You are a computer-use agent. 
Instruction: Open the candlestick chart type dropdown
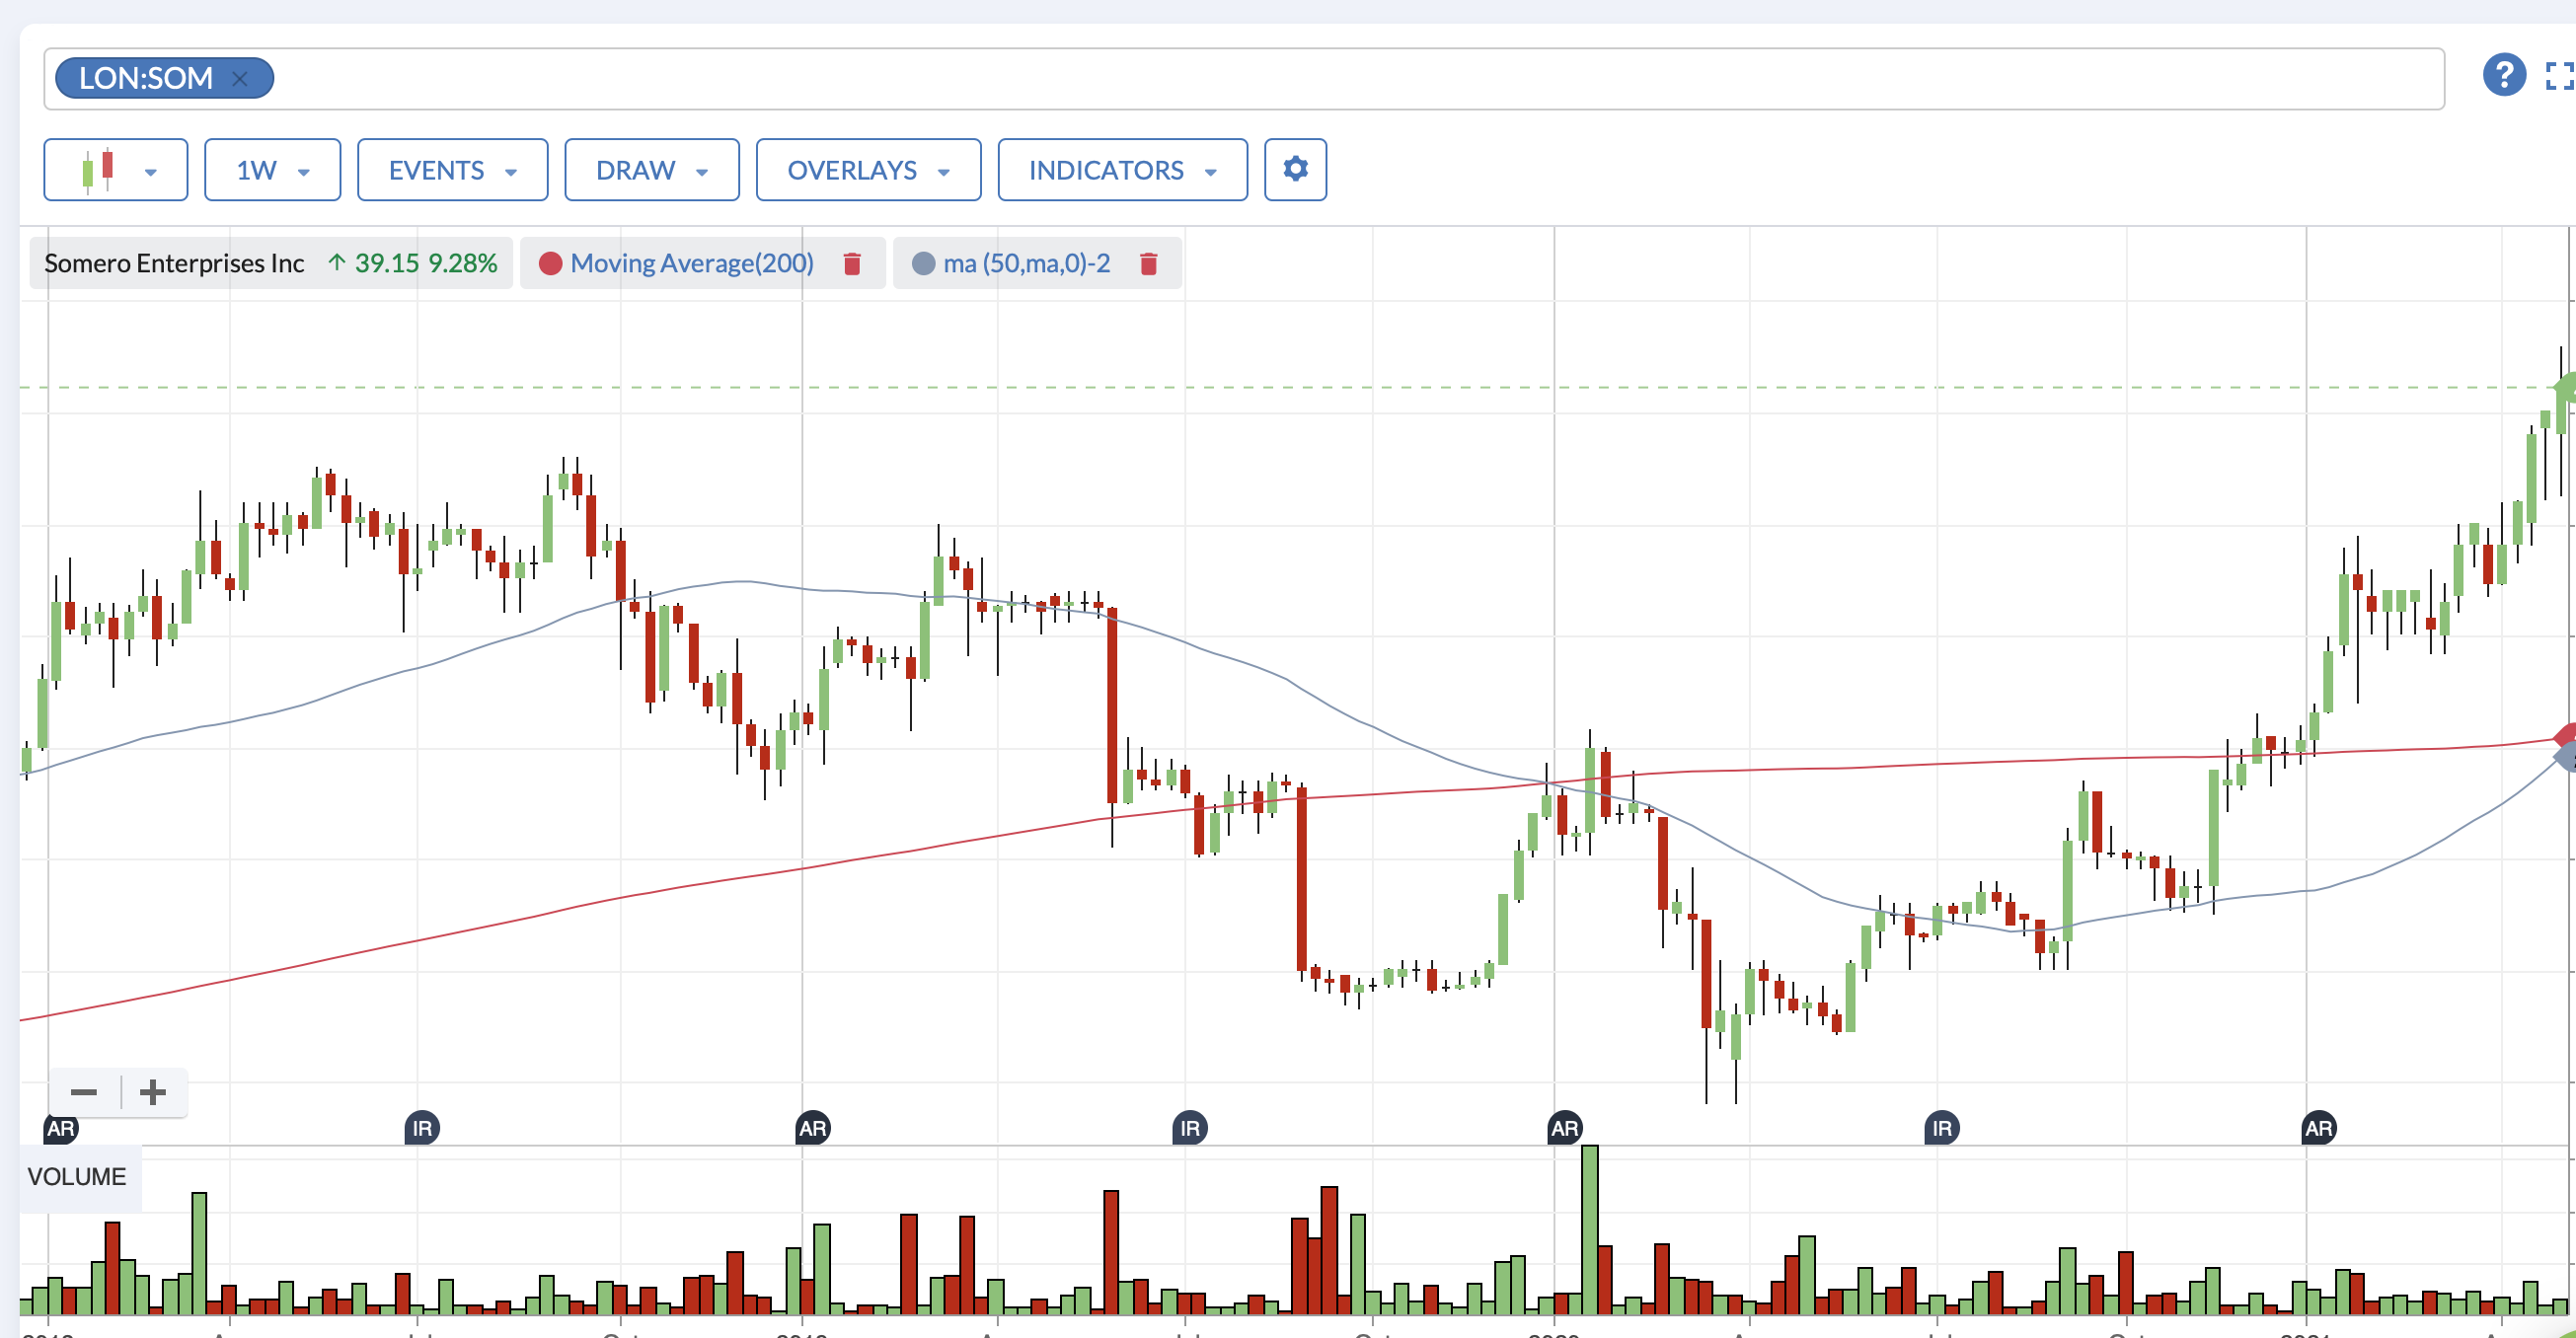pyautogui.click(x=116, y=170)
